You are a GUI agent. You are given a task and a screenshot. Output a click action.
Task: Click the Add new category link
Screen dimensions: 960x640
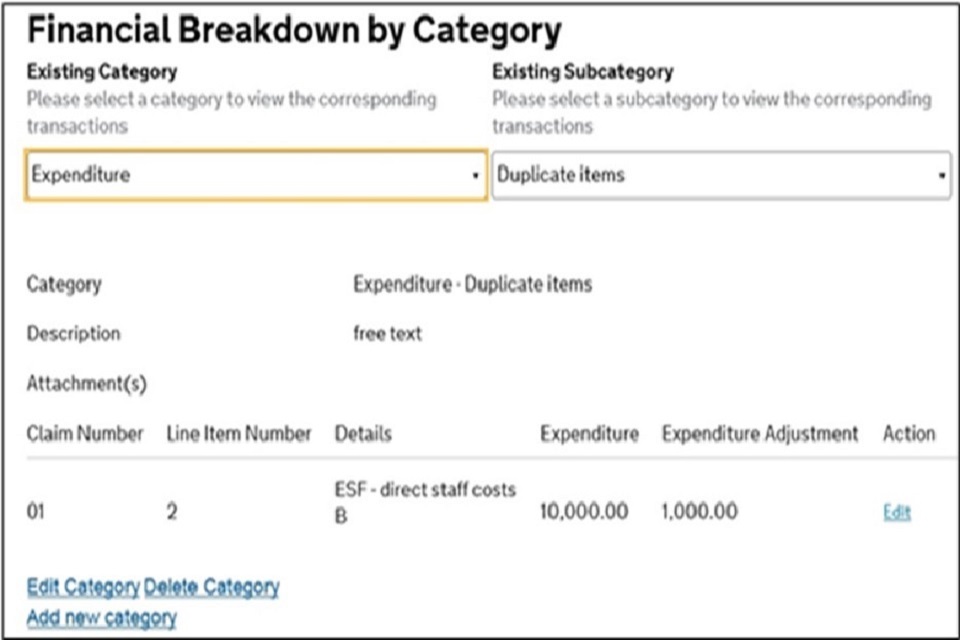point(101,617)
